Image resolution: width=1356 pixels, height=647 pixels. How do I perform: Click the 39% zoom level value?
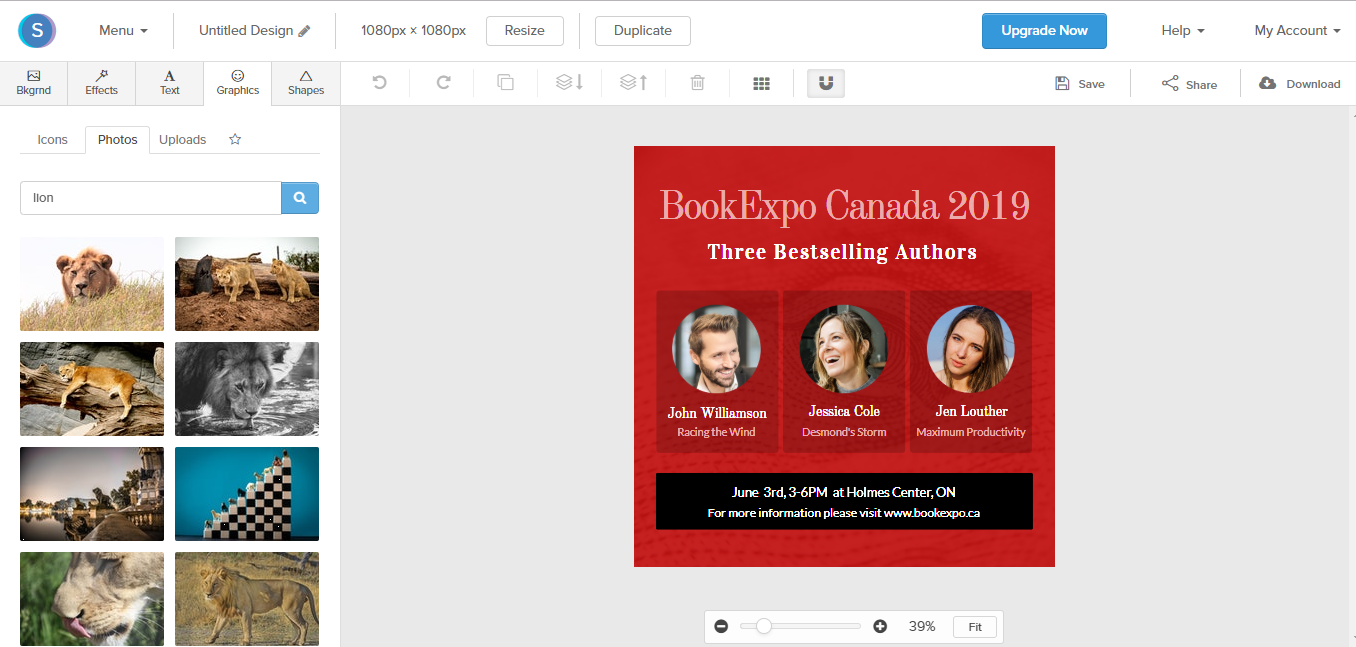(922, 627)
